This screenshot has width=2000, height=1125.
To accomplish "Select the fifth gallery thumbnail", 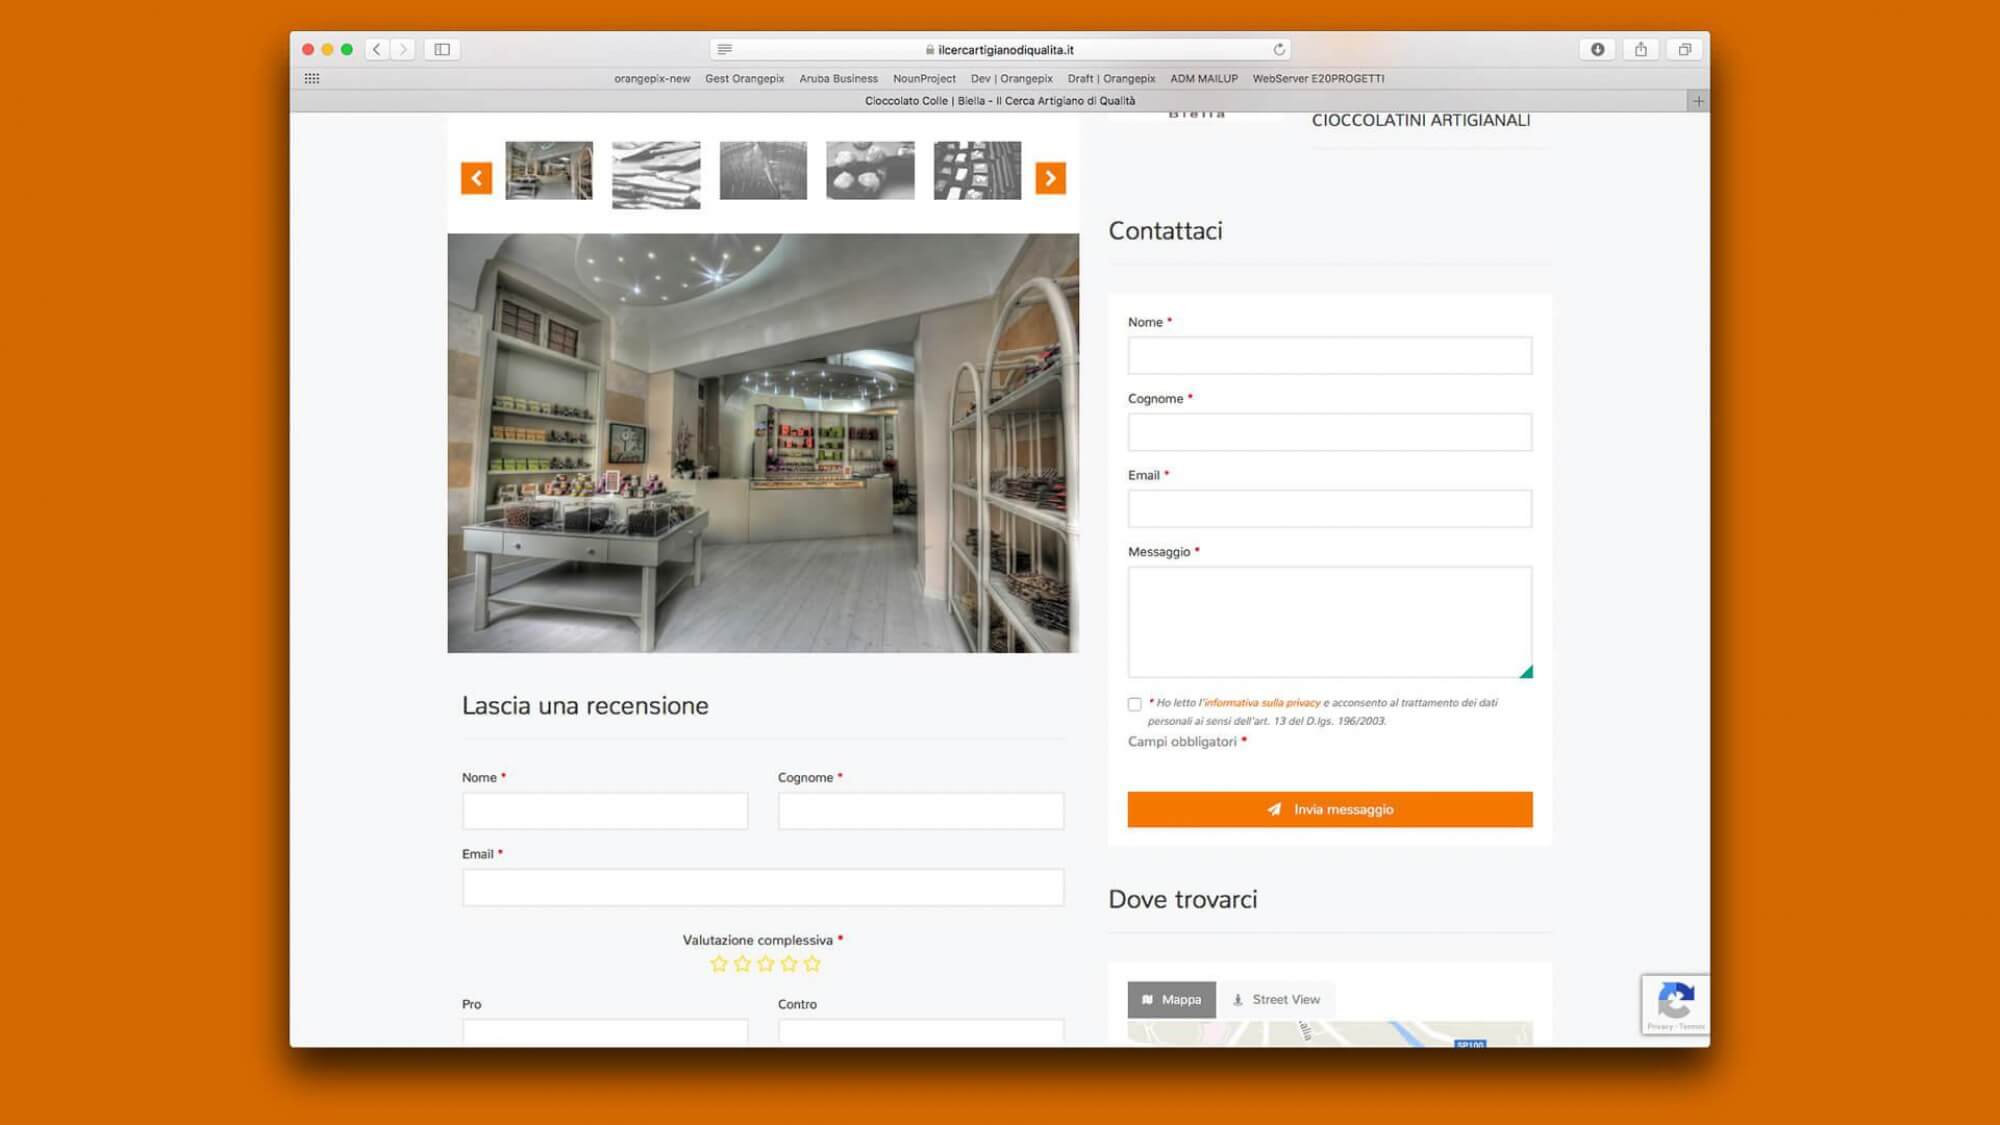I will (977, 170).
